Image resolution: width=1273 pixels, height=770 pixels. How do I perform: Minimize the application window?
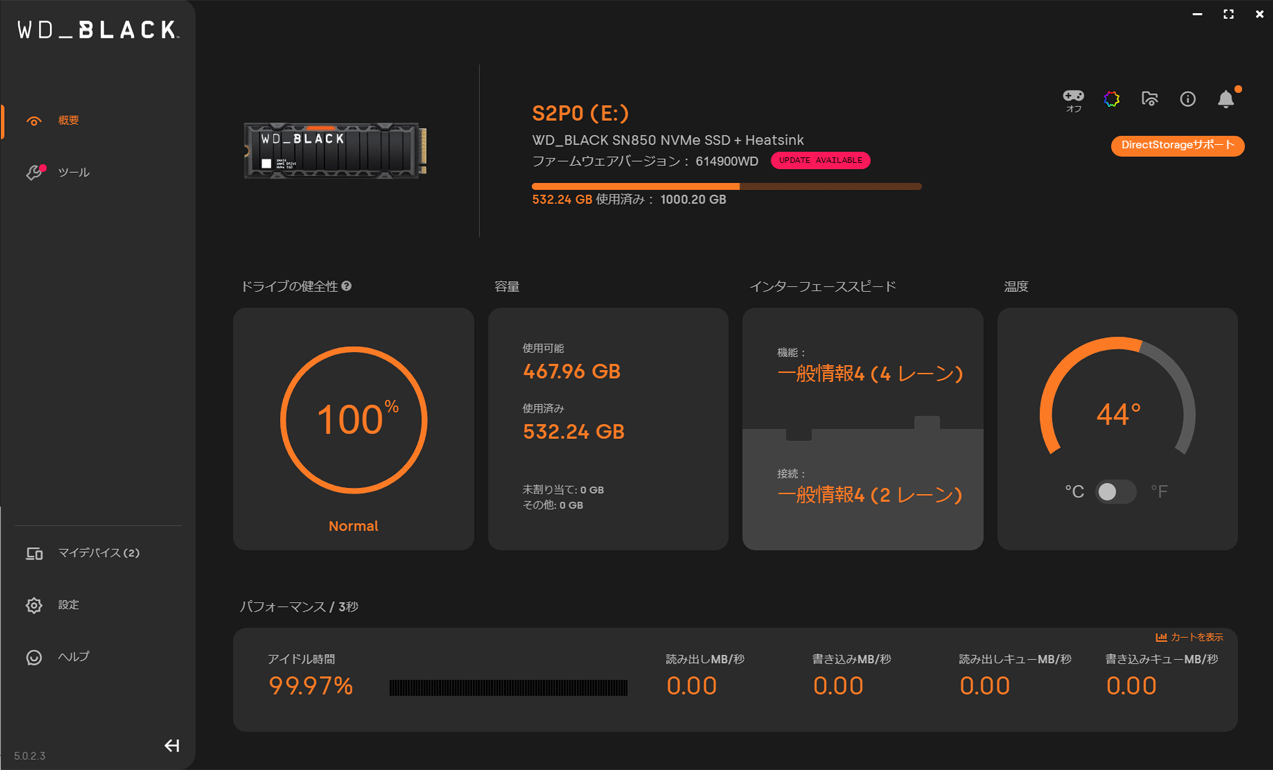pos(1197,14)
